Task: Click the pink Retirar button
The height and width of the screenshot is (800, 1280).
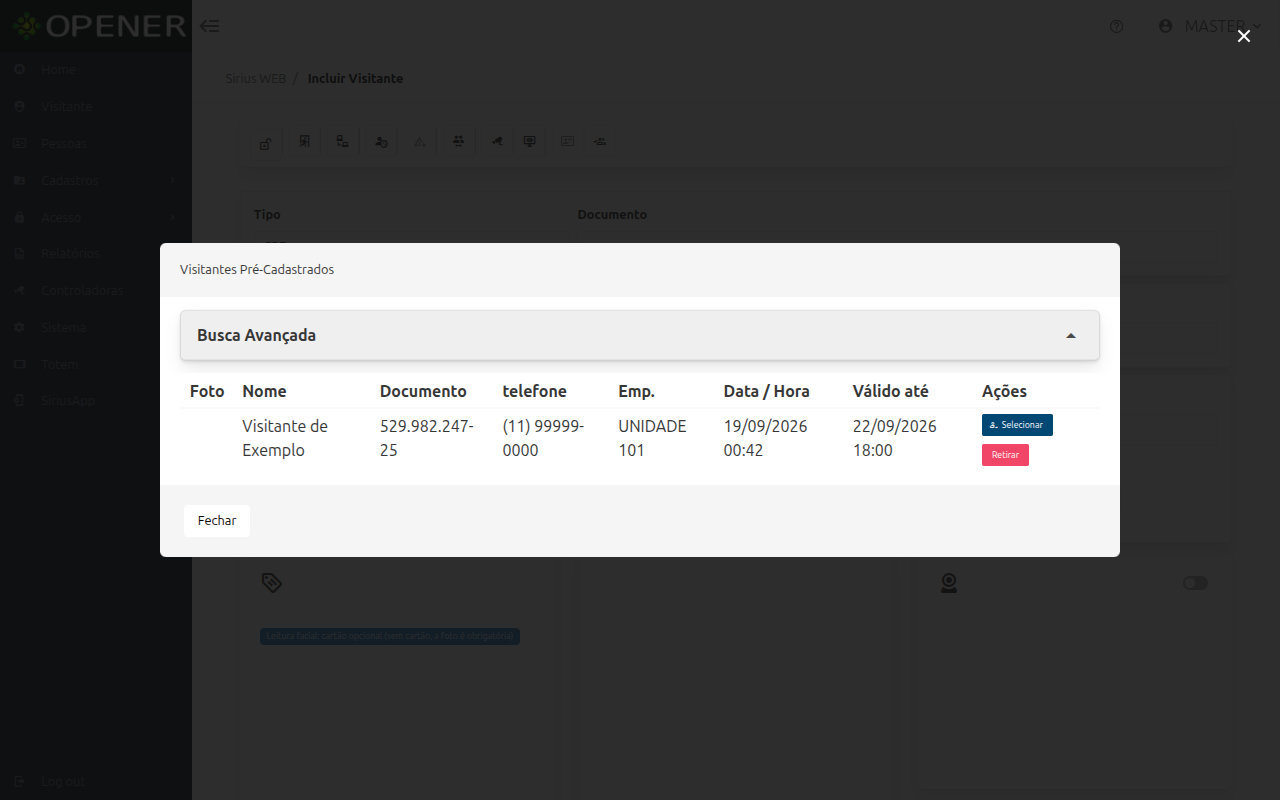Action: tap(1005, 455)
